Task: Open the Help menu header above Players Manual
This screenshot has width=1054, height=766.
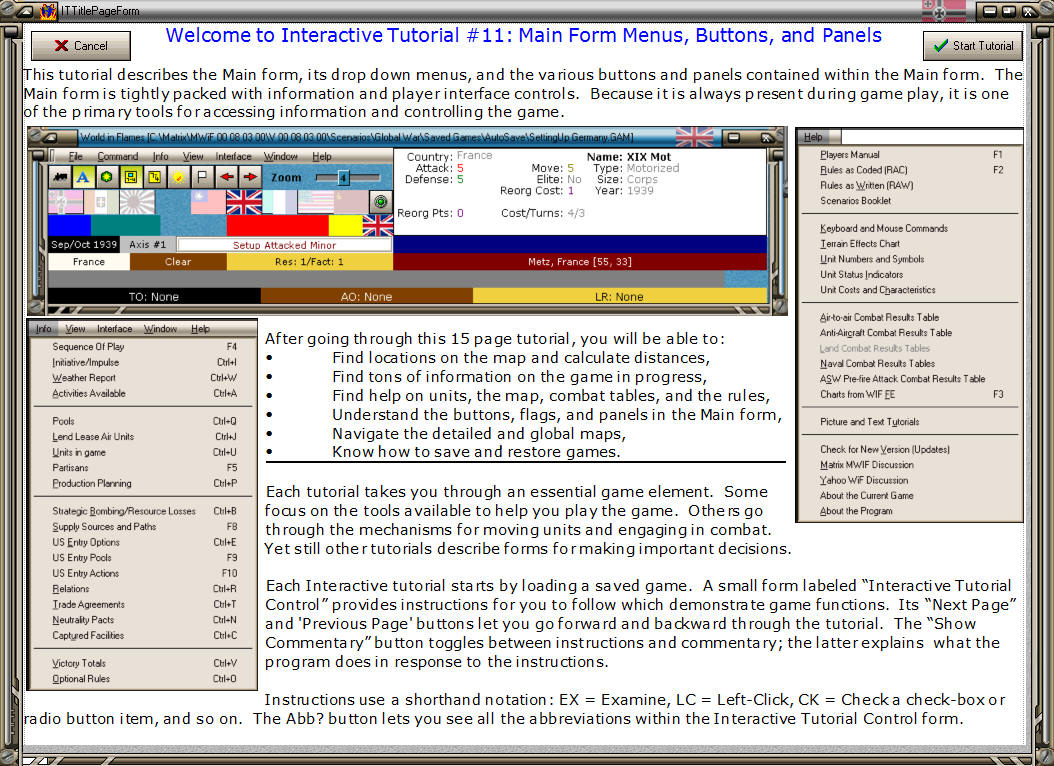Action: (x=813, y=137)
